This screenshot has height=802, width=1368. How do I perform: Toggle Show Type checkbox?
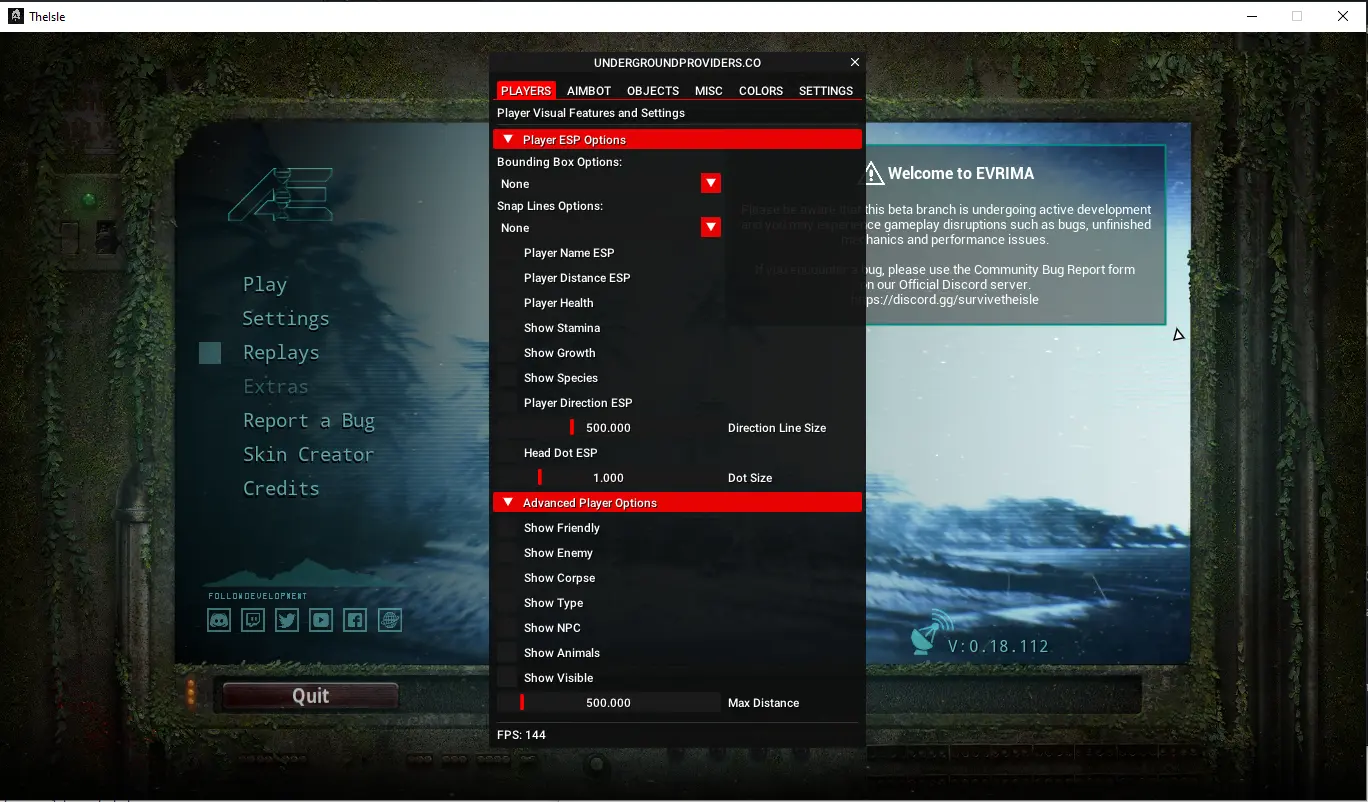click(x=508, y=603)
